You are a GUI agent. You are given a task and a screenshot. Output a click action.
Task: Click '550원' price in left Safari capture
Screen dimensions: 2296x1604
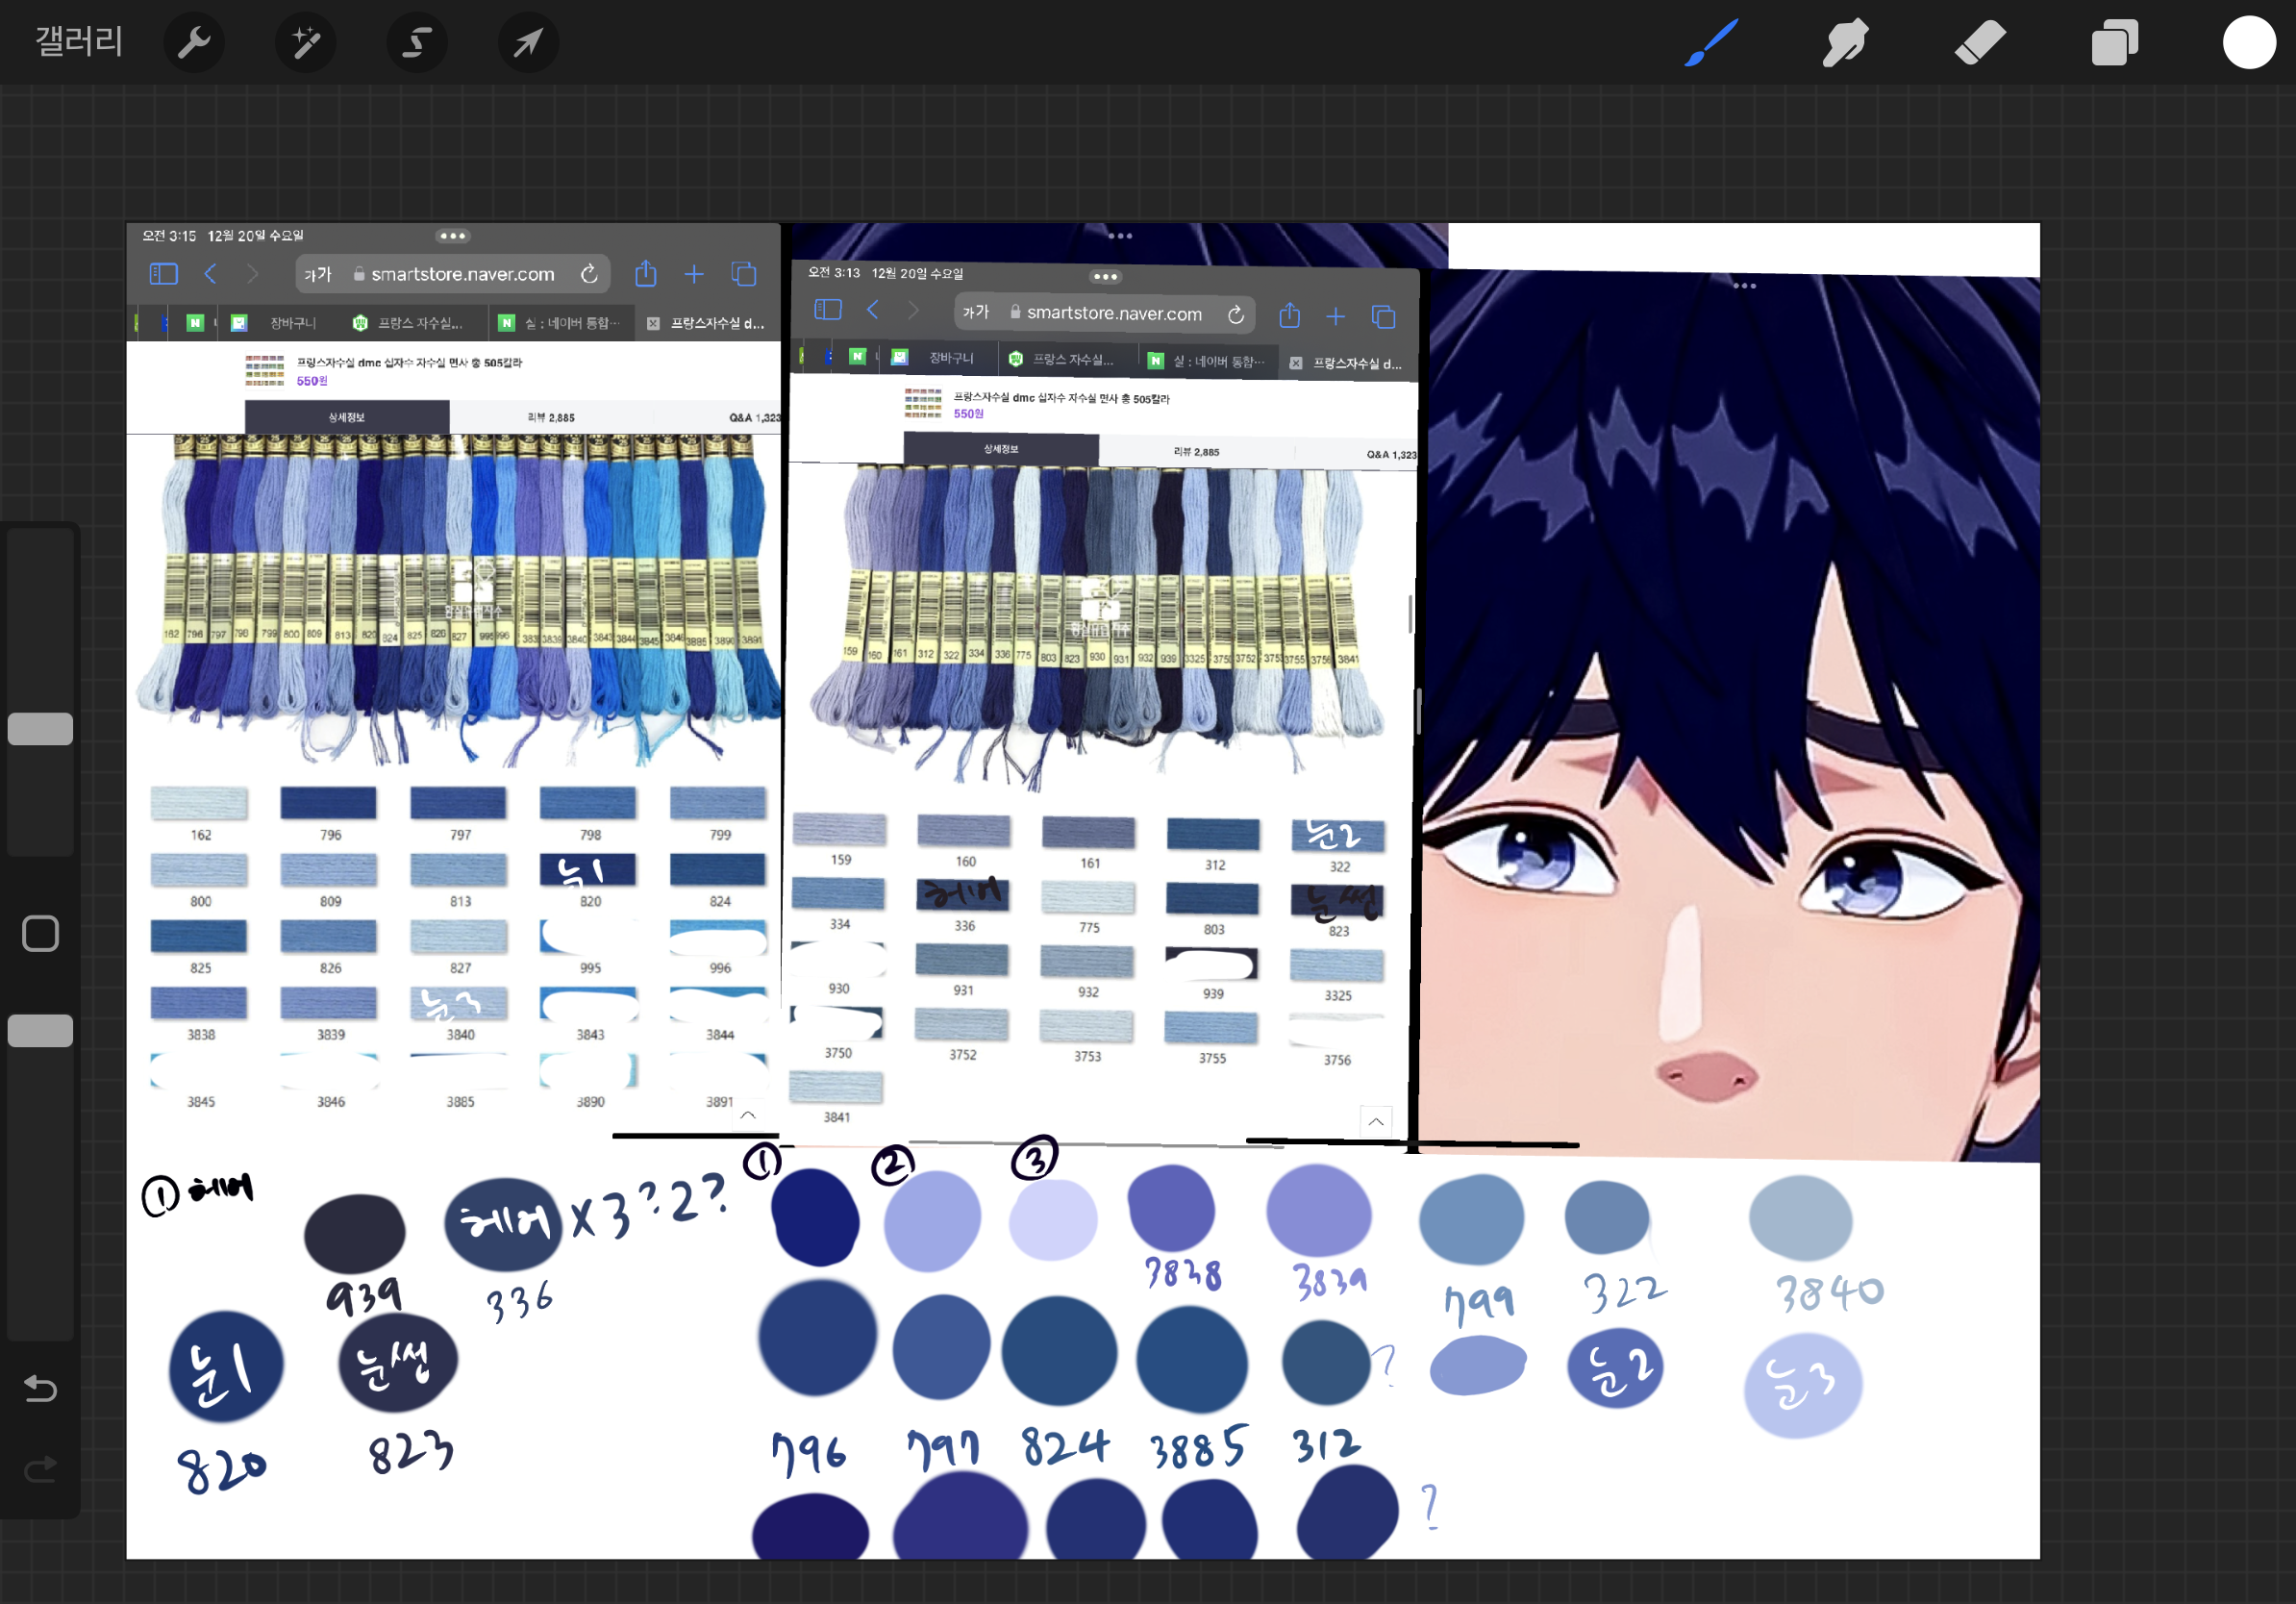point(312,381)
